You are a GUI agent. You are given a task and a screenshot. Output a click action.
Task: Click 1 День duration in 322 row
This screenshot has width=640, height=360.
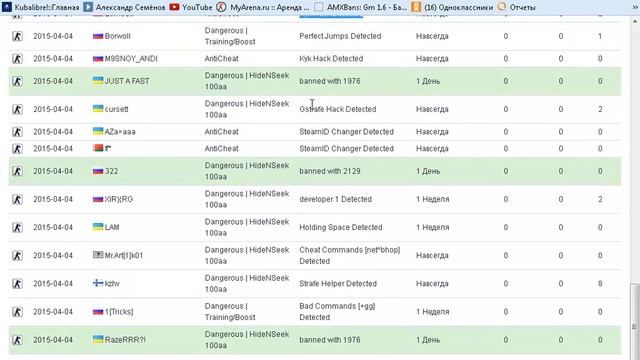[428, 171]
